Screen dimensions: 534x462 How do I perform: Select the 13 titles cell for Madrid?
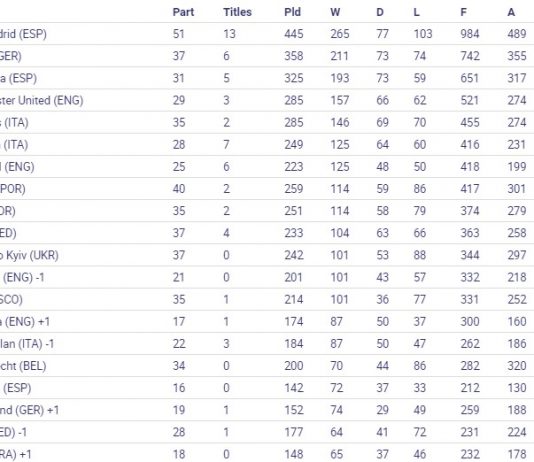pyautogui.click(x=230, y=34)
